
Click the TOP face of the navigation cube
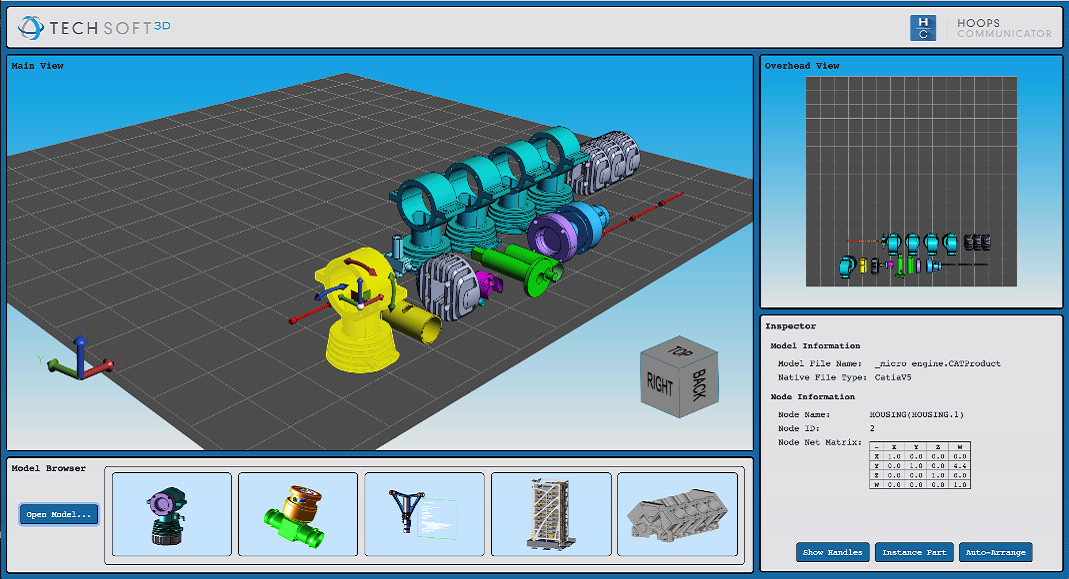tap(678, 352)
